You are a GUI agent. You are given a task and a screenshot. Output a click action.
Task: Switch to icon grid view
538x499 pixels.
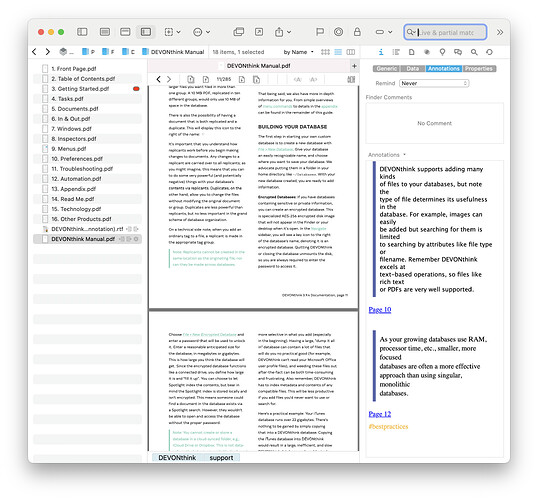(325, 52)
